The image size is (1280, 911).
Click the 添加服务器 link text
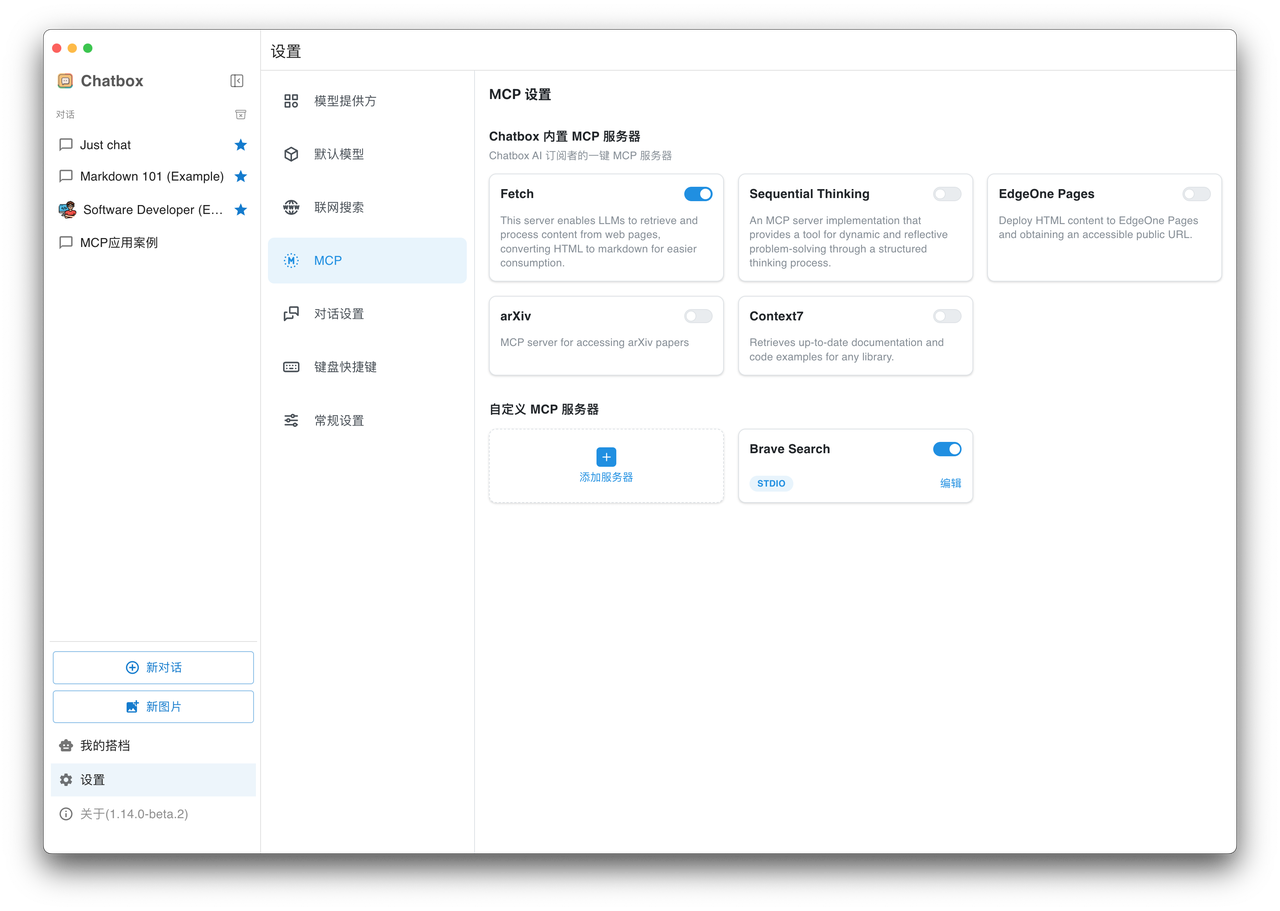(606, 477)
